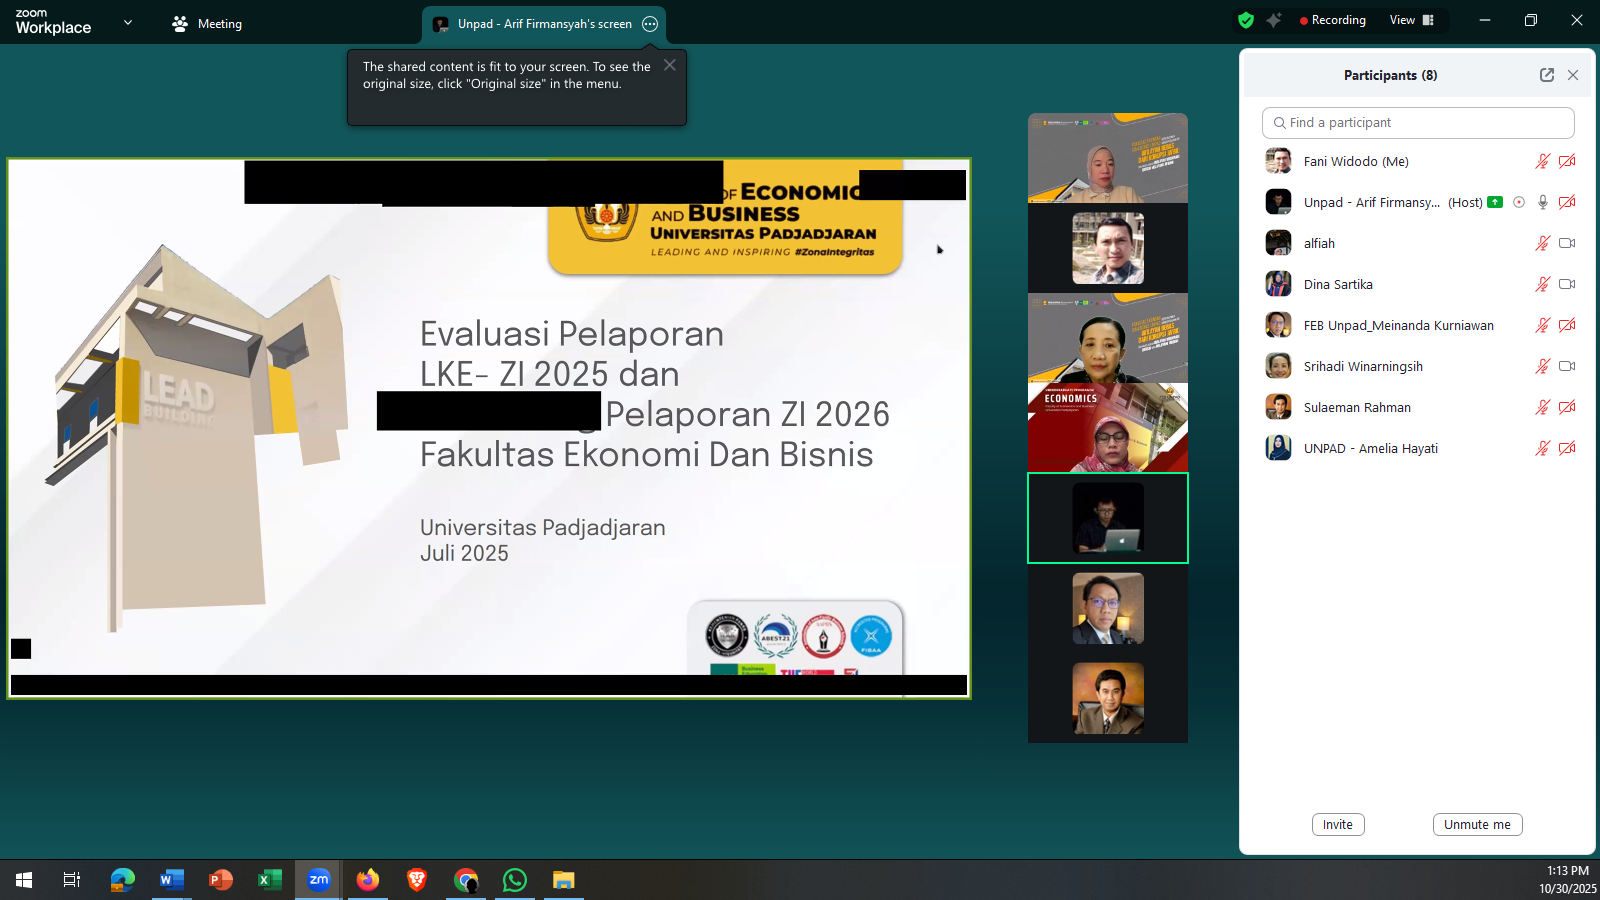
Task: Toggle host Arif Firmansyah's microphone icon
Action: pyautogui.click(x=1543, y=202)
